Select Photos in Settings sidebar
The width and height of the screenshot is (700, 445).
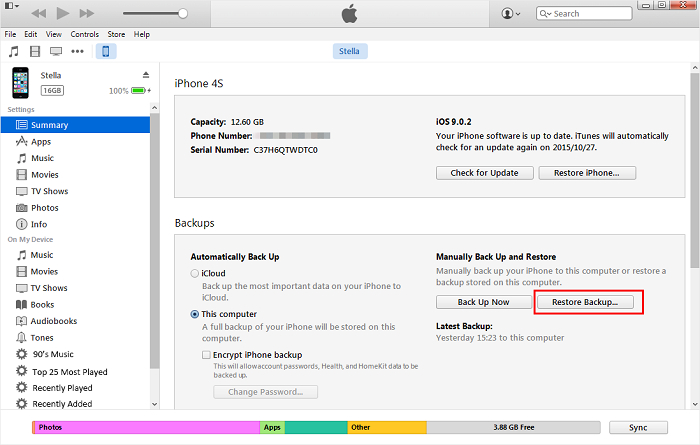[x=75, y=208]
